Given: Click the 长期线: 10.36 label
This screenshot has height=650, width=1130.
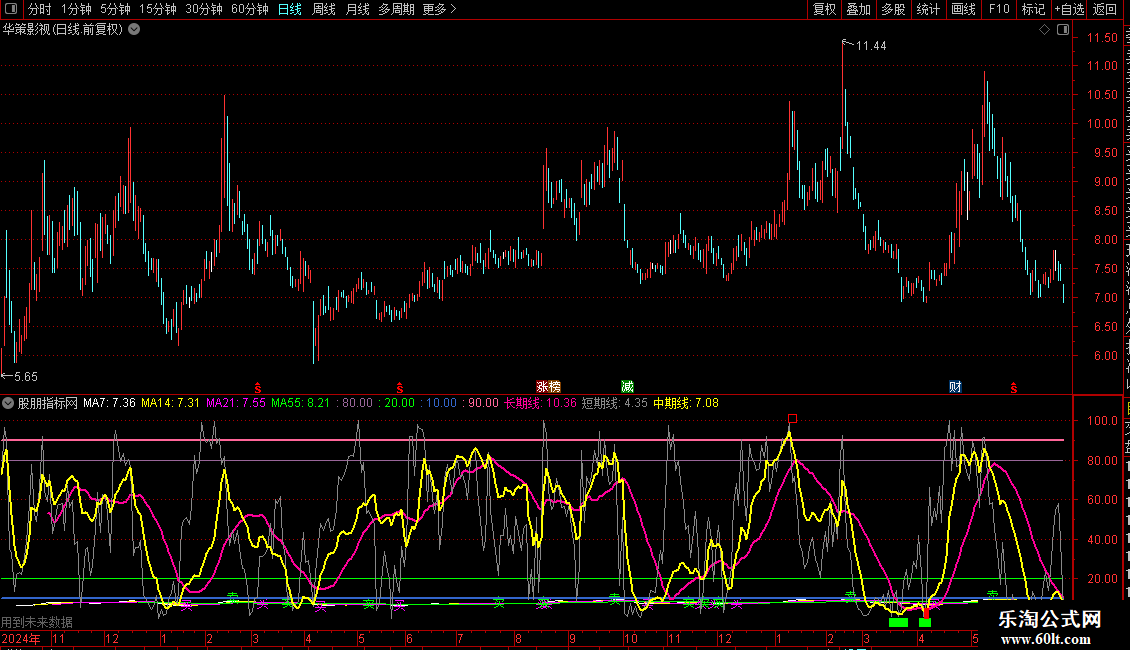Looking at the screenshot, I should coord(540,404).
